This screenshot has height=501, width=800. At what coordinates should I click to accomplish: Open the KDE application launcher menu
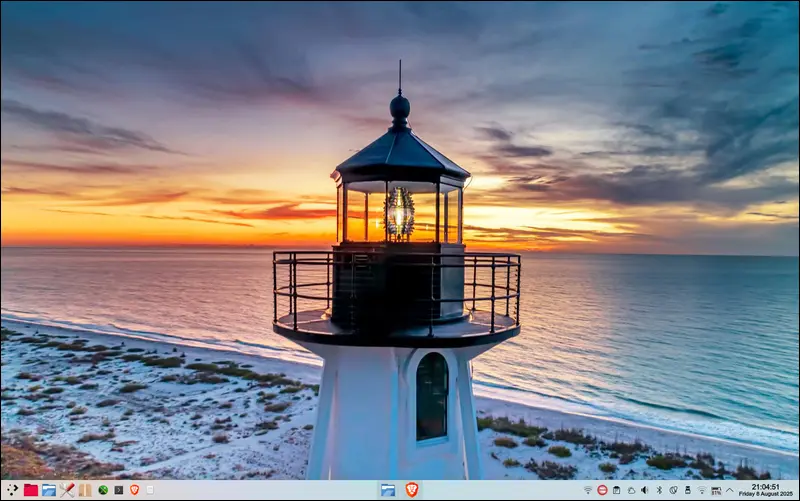pos(12,490)
